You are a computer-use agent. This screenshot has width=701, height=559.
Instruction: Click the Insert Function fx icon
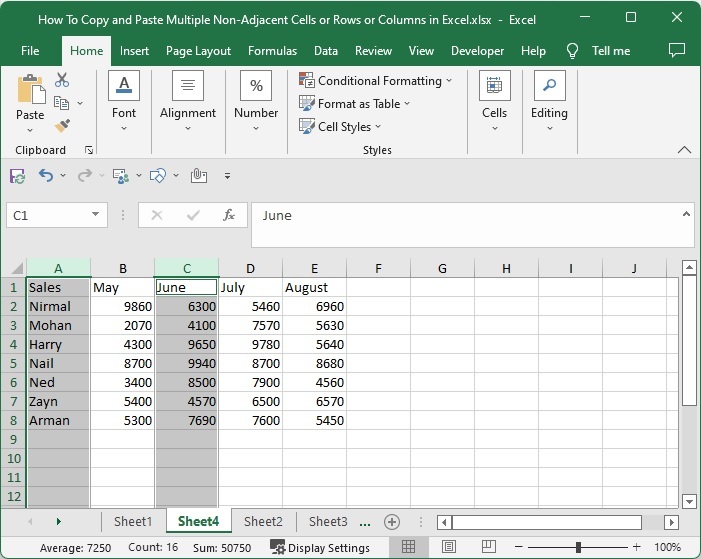tap(229, 215)
